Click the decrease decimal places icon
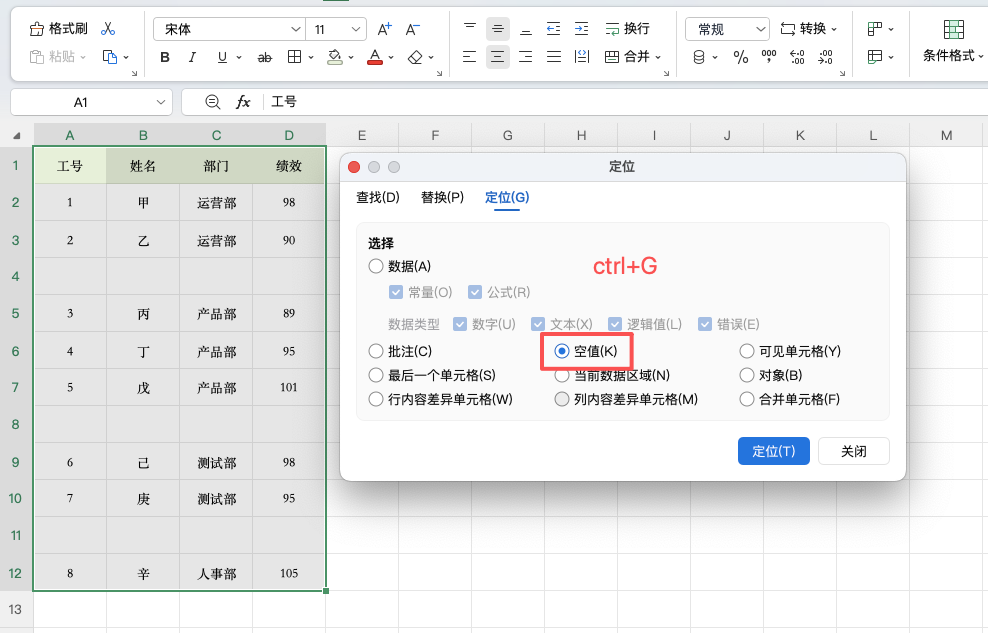Image resolution: width=988 pixels, height=633 pixels. coord(825,57)
